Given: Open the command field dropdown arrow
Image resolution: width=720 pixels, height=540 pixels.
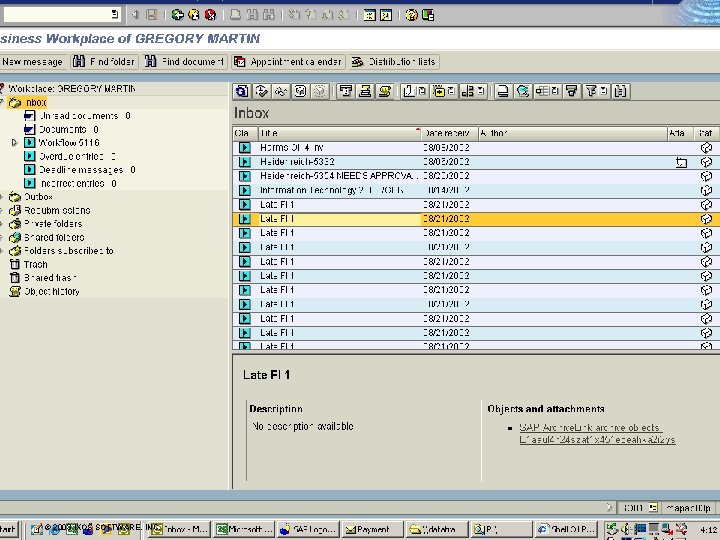Looking at the screenshot, I should coord(114,15).
